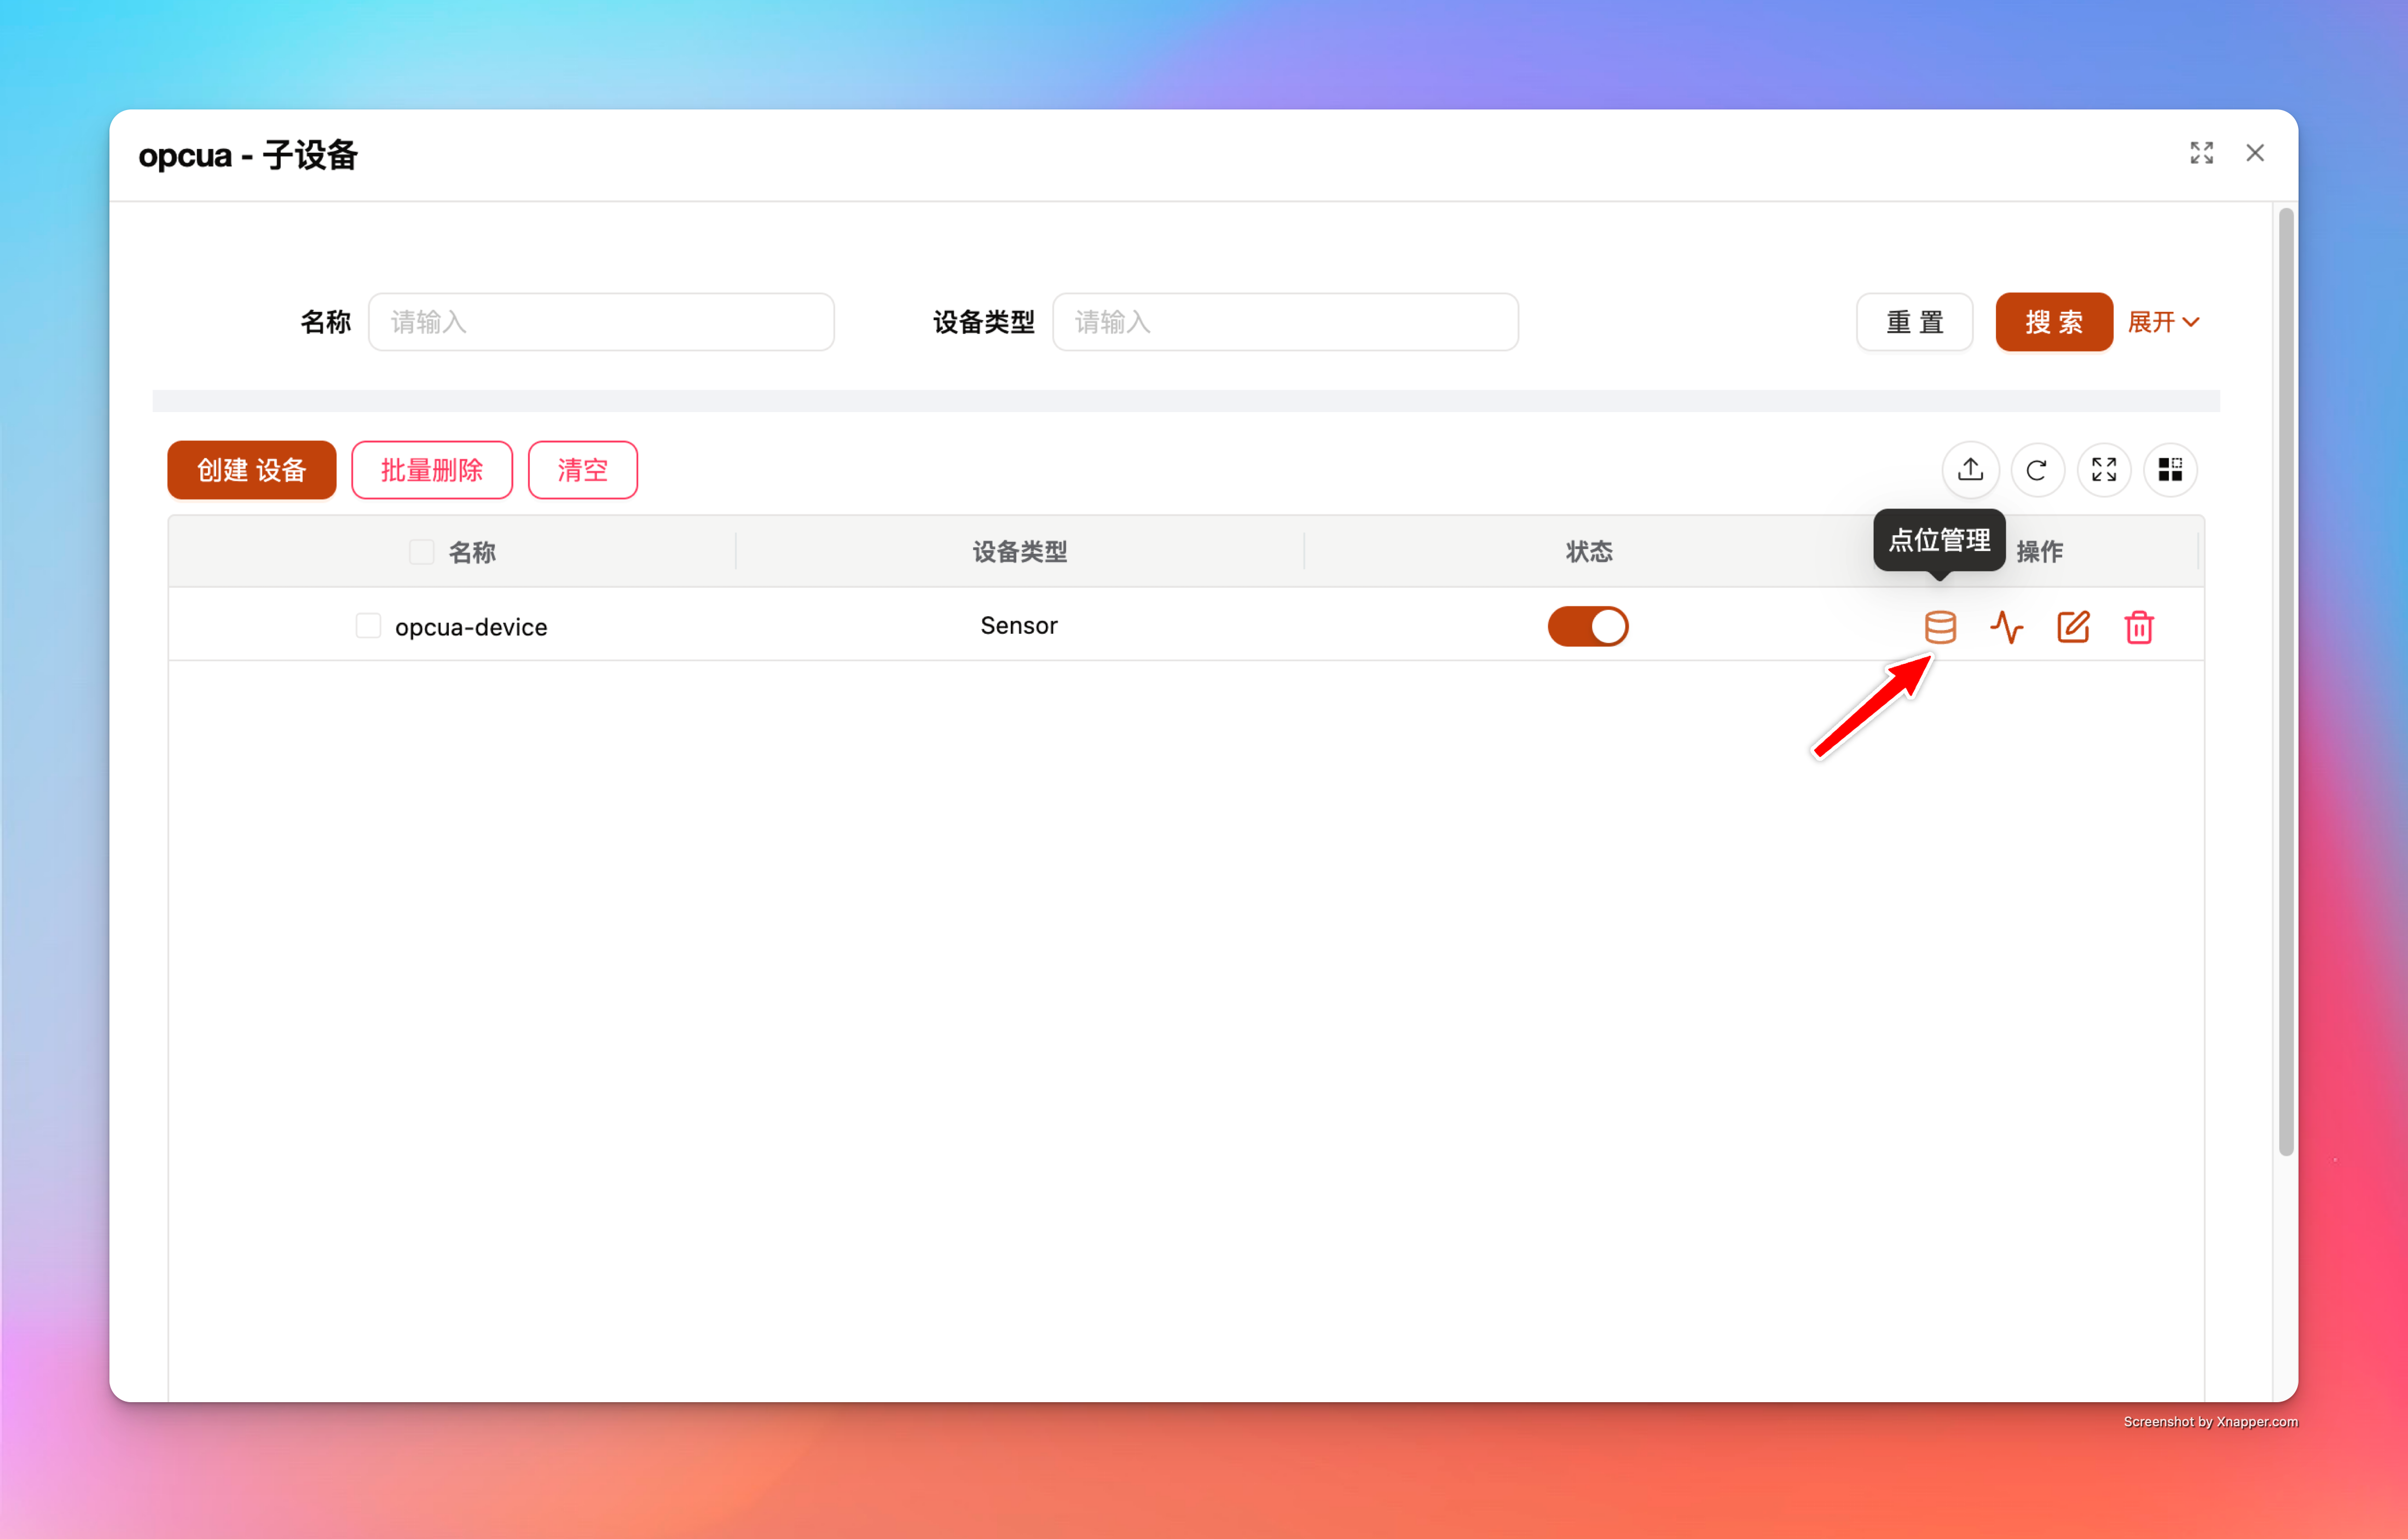The image size is (2408, 1539).
Task: Expand the table to fullscreen view
Action: pos(2104,470)
